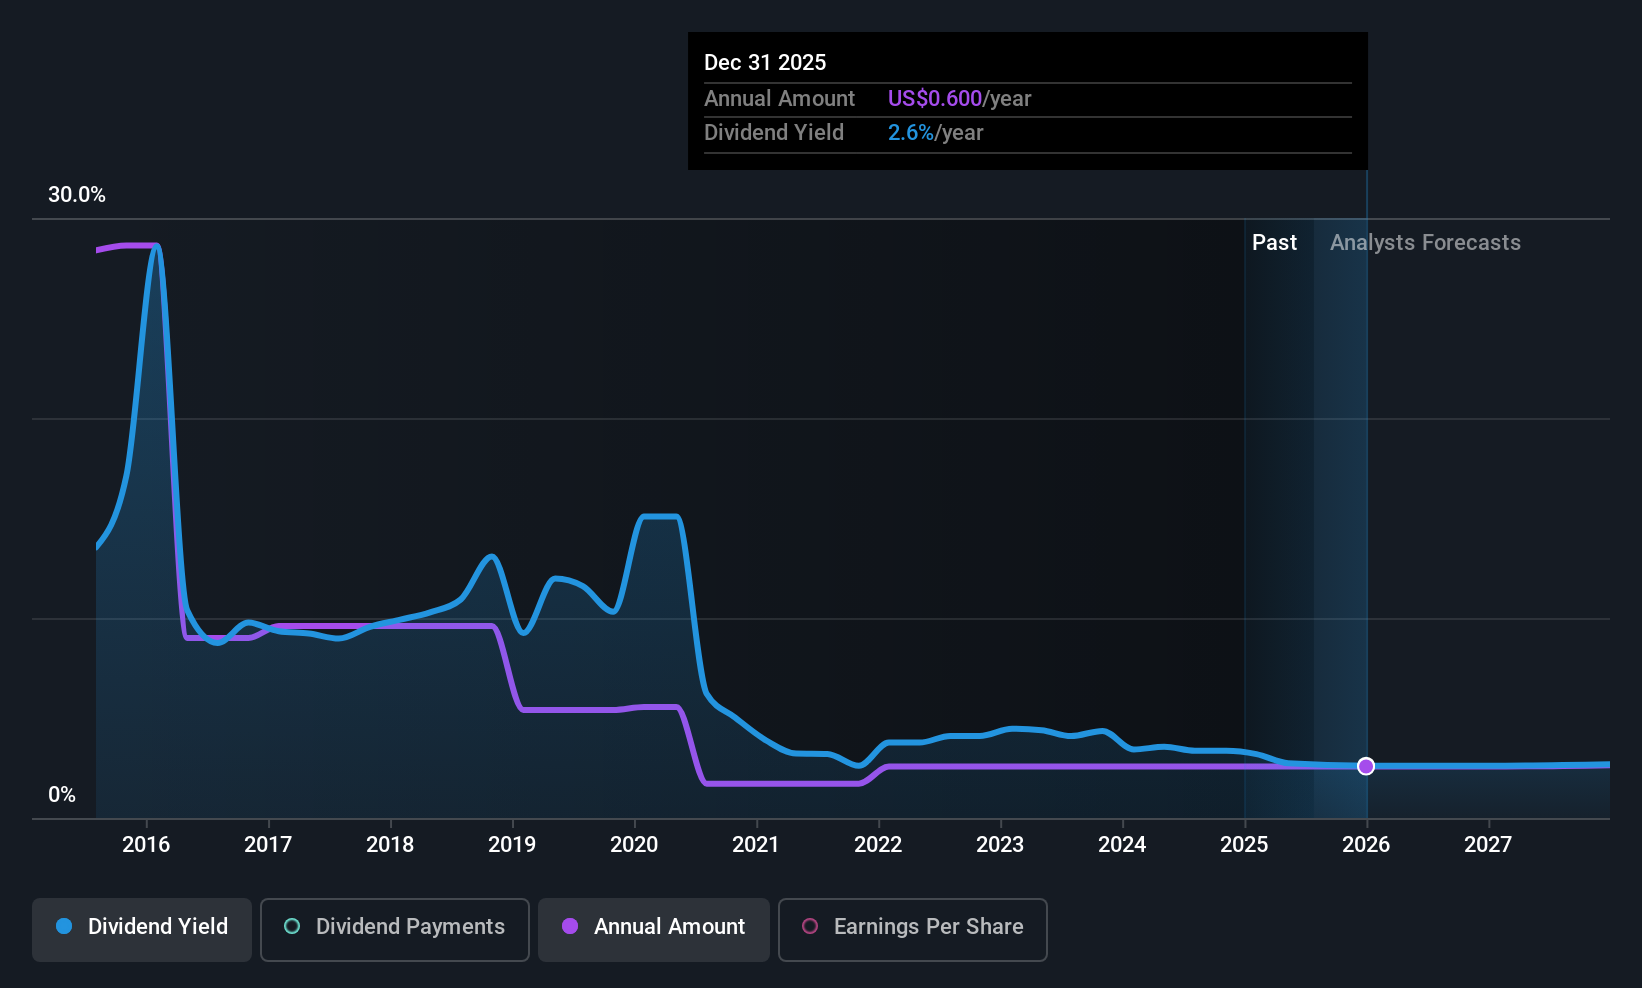Click the US$0.600/year annual amount value
The image size is (1642, 988).
[x=959, y=99]
